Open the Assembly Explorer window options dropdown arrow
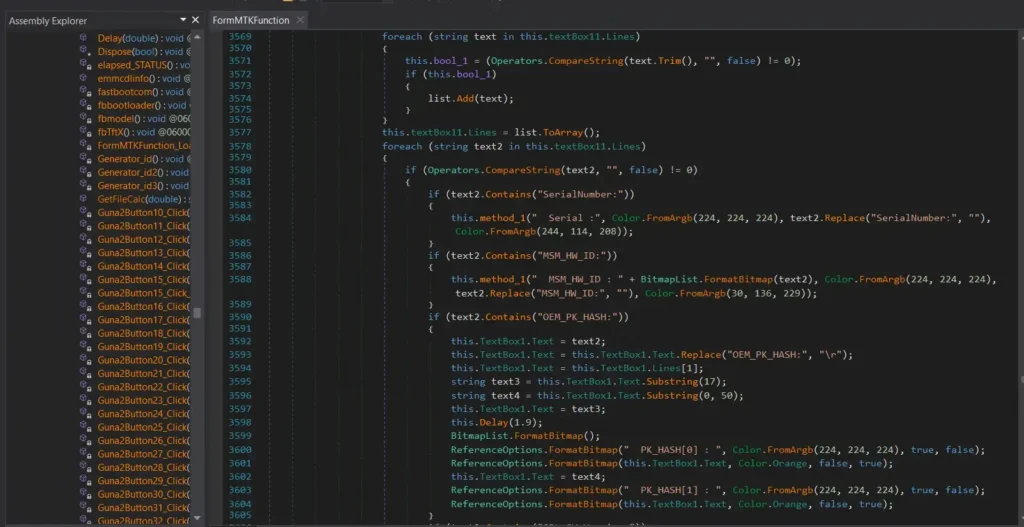Image resolution: width=1024 pixels, height=527 pixels. [183, 20]
